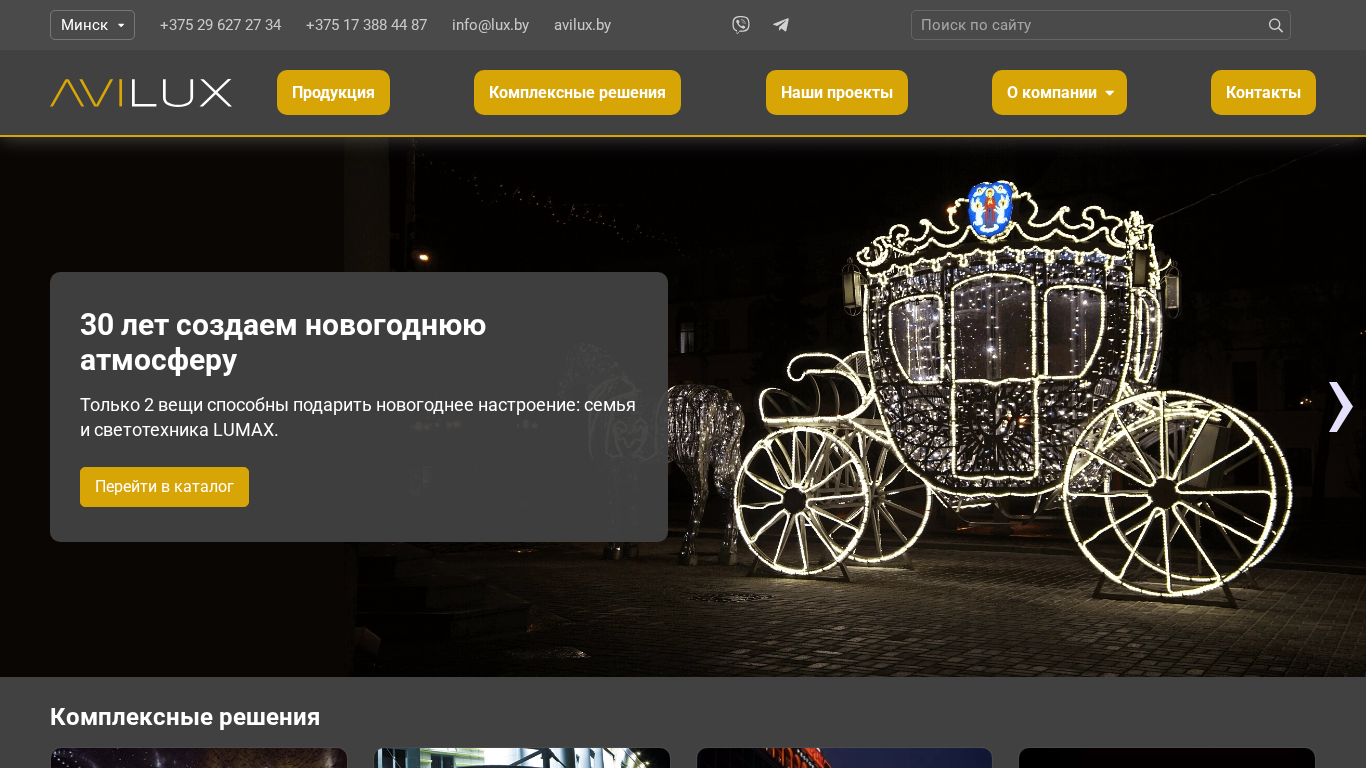Open Комплексные решения in the navigation bar
The image size is (1366, 768).
coord(577,93)
